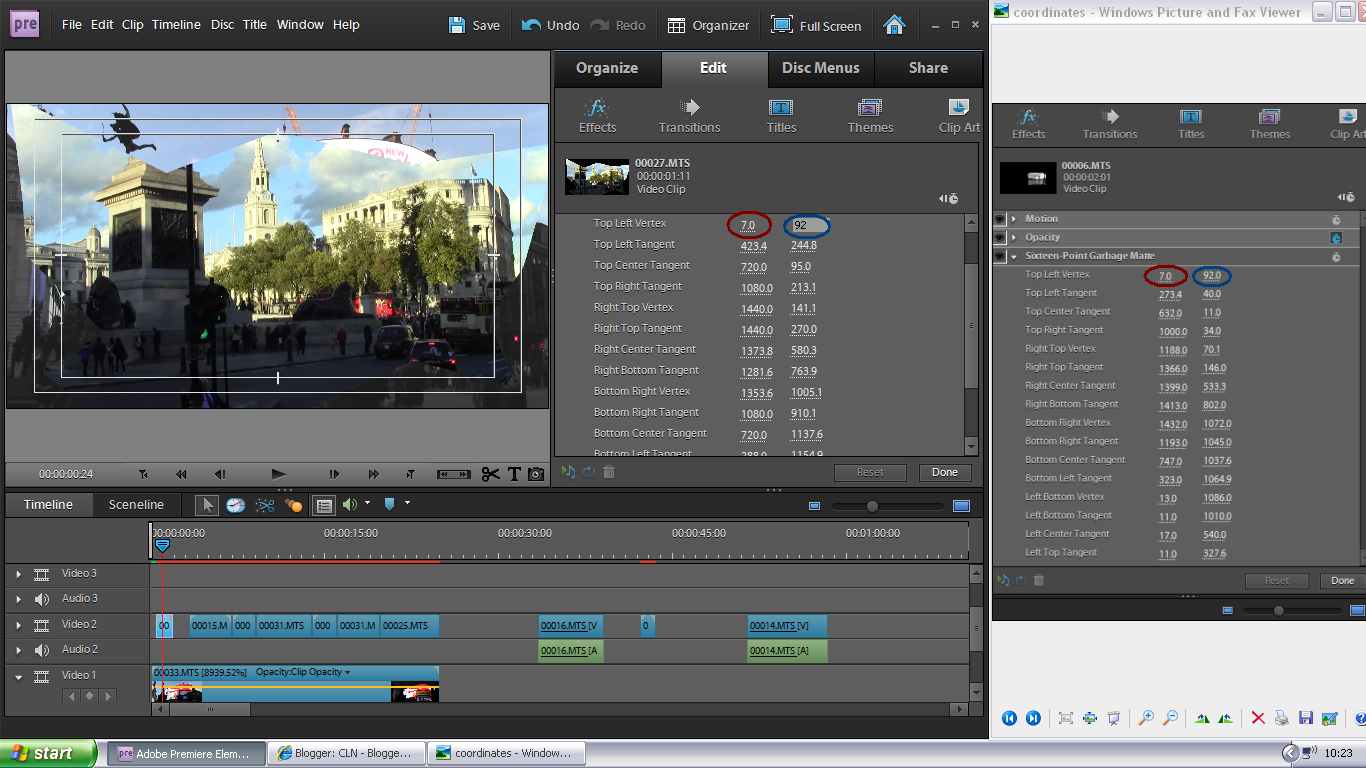Open the Organizer from the top toolbar
This screenshot has width=1366, height=768.
(708, 25)
